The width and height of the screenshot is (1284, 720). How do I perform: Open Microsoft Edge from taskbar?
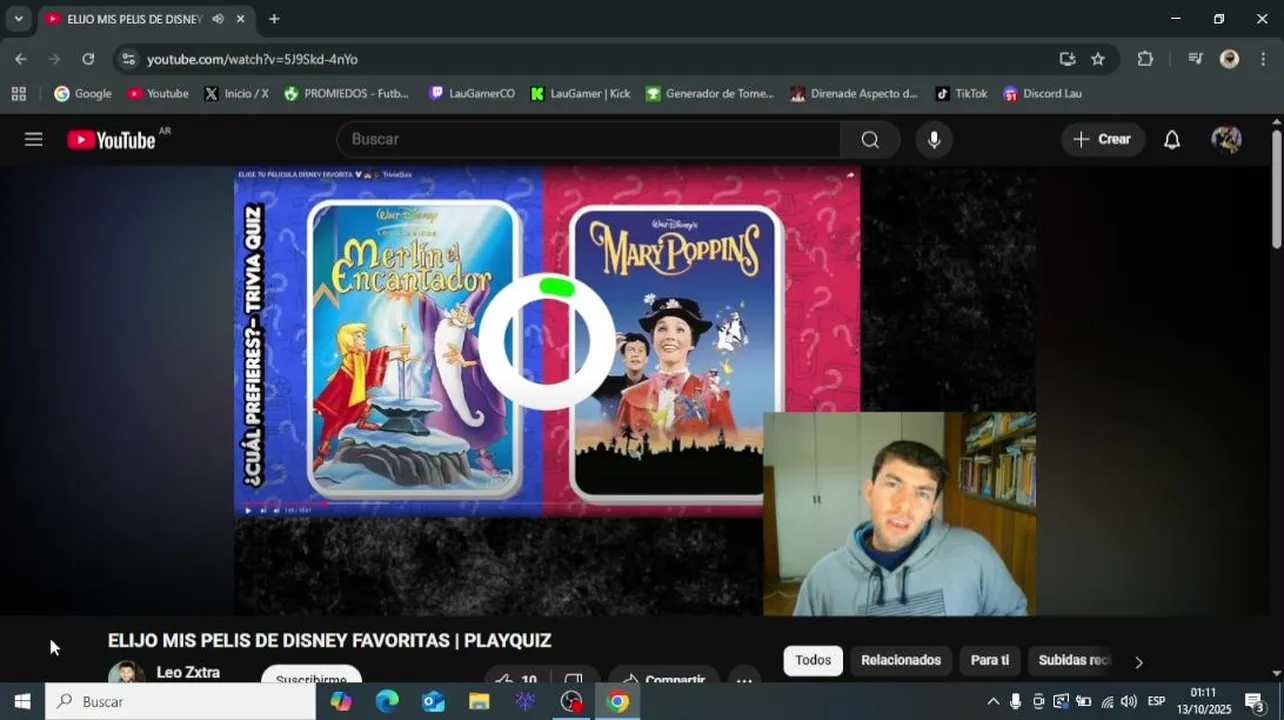(387, 701)
